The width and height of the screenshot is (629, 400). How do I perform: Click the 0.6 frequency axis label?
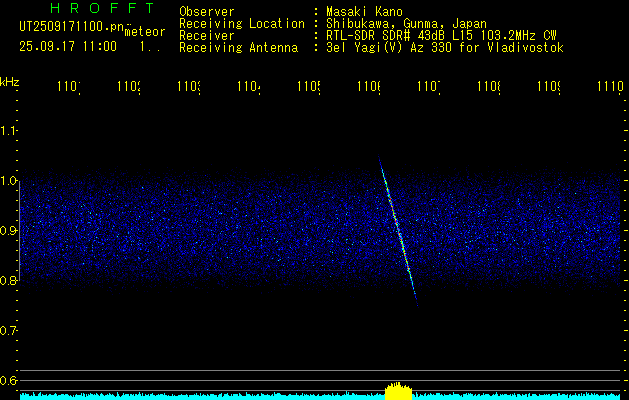pos(9,380)
